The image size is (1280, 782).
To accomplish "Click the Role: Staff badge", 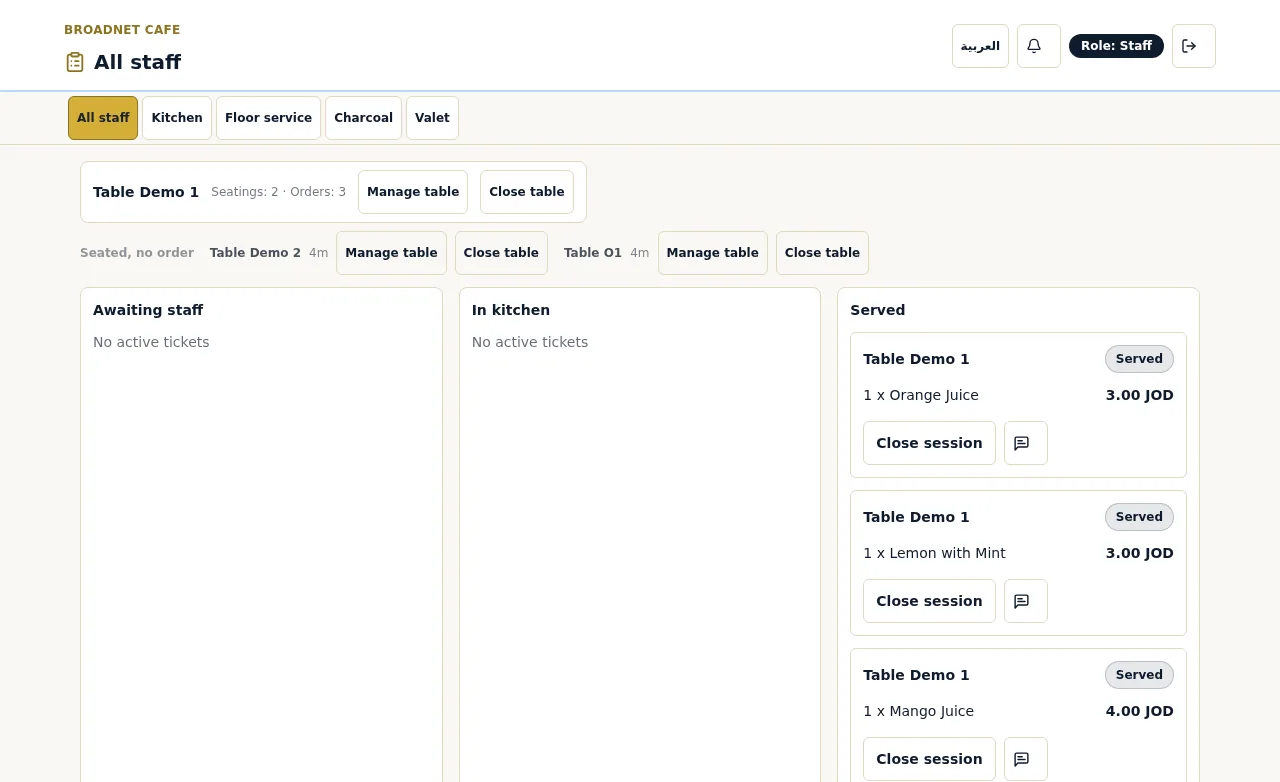I will [x=1116, y=46].
